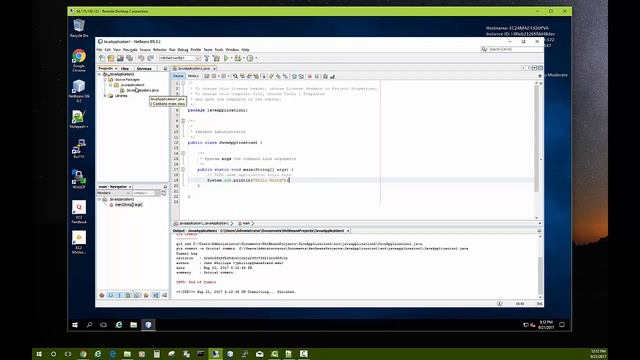Click the Find Selection magnifier icon
The height and width of the screenshot is (360, 640).
(235, 76)
